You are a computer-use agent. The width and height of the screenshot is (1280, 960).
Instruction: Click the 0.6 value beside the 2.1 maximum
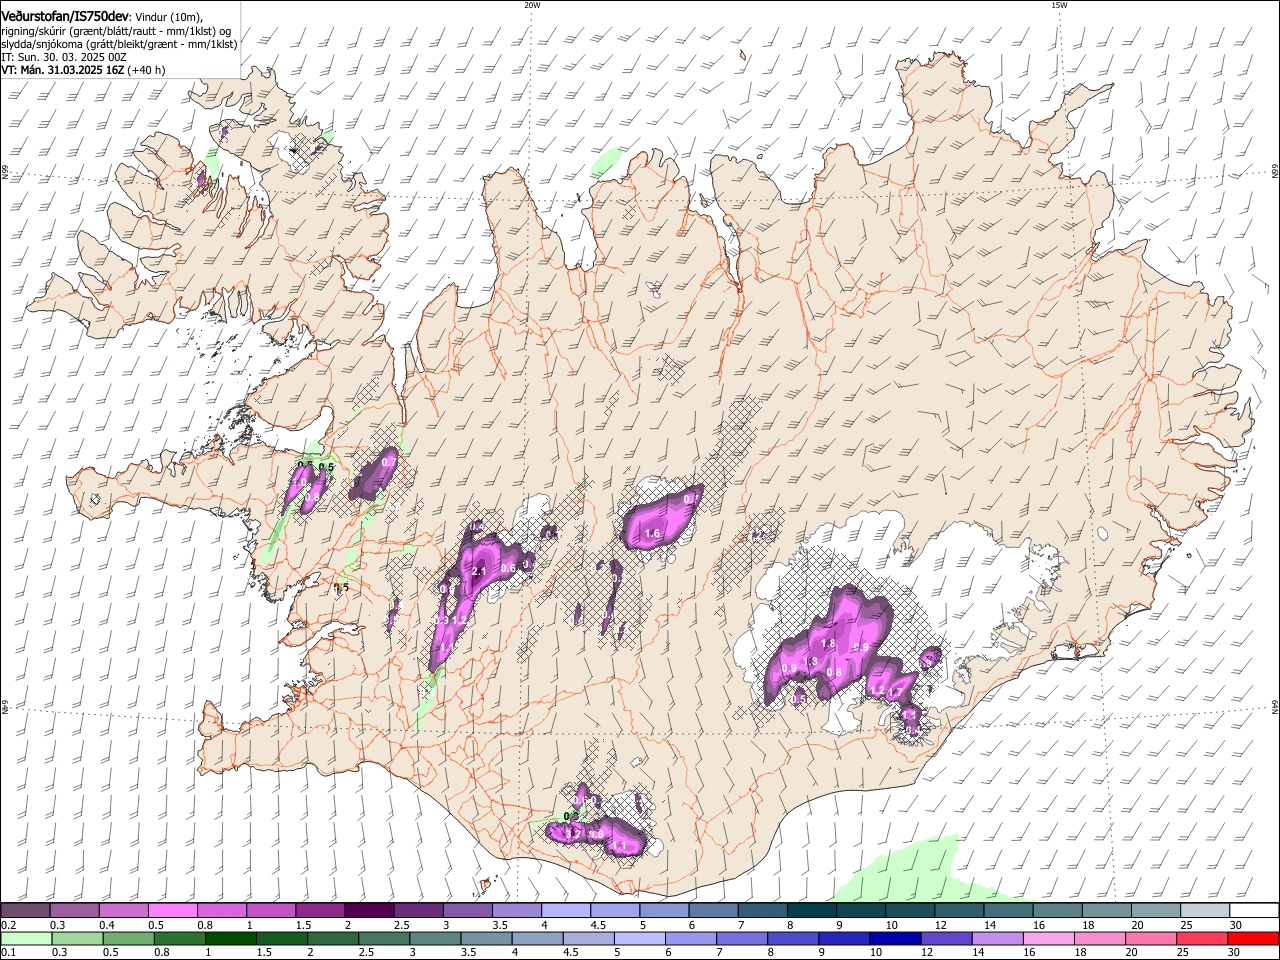click(x=507, y=568)
